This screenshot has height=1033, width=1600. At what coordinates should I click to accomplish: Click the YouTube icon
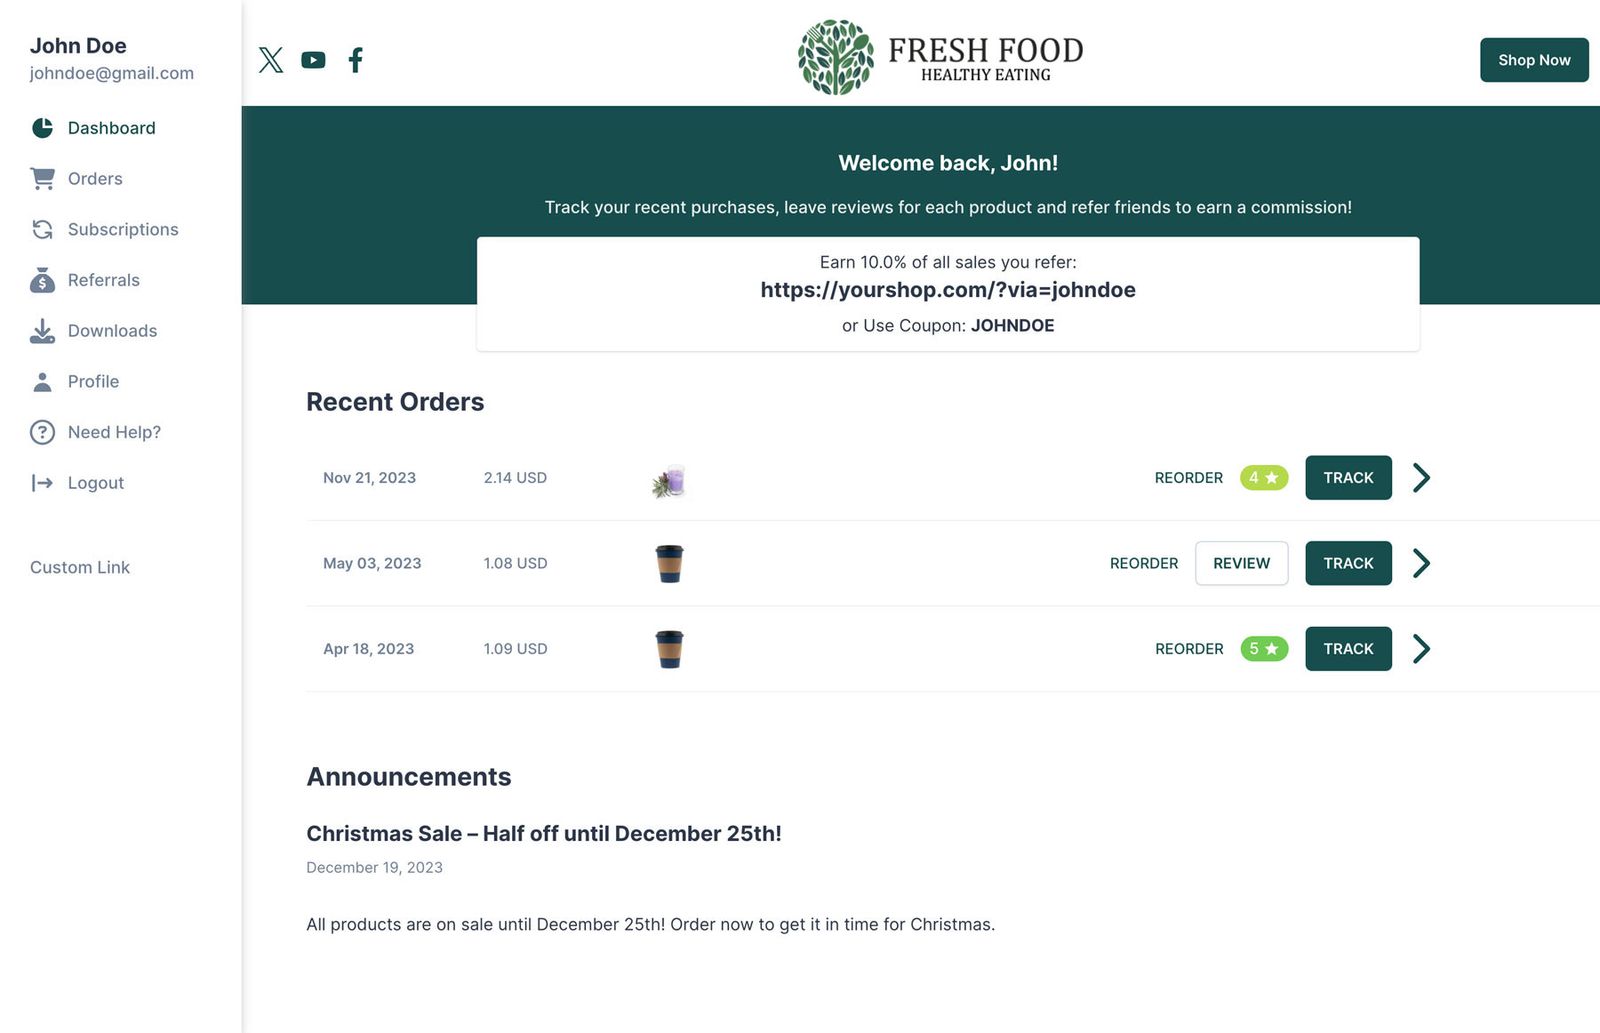click(313, 60)
